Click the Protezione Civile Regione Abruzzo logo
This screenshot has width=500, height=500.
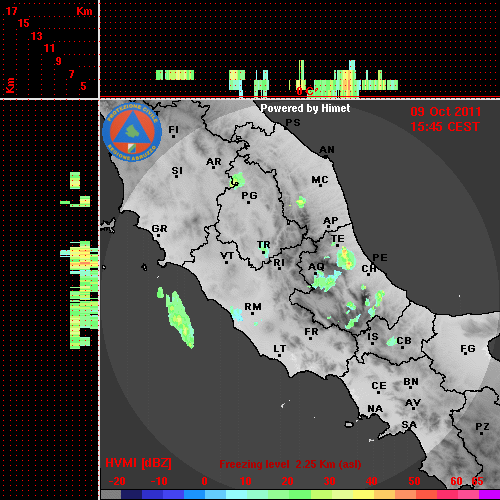tap(132, 132)
